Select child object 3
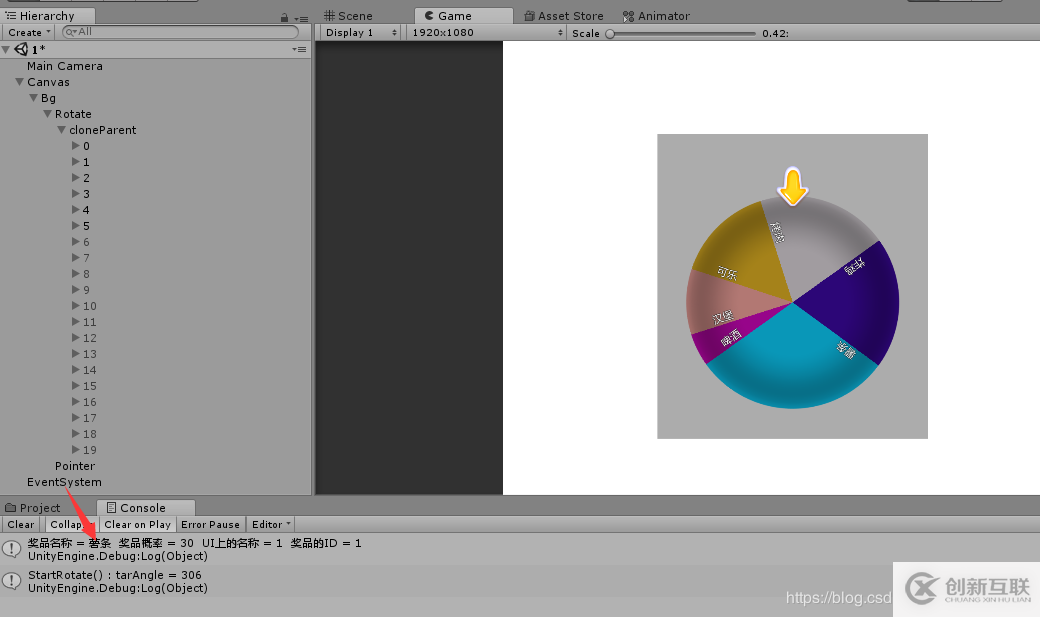The image size is (1040, 617). click(86, 194)
